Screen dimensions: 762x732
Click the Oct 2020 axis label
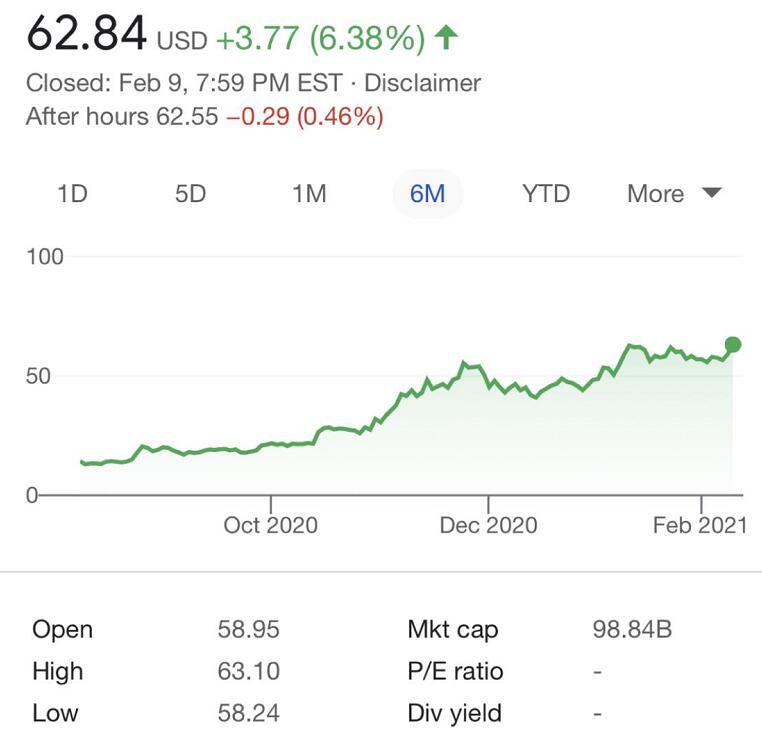point(270,525)
